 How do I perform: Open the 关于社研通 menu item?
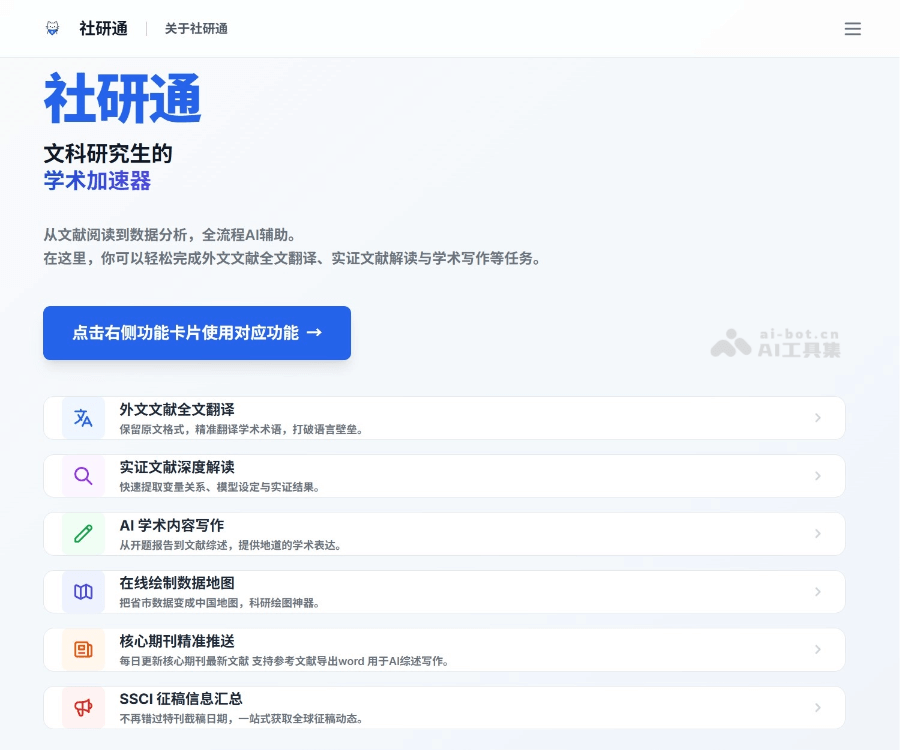[x=196, y=28]
